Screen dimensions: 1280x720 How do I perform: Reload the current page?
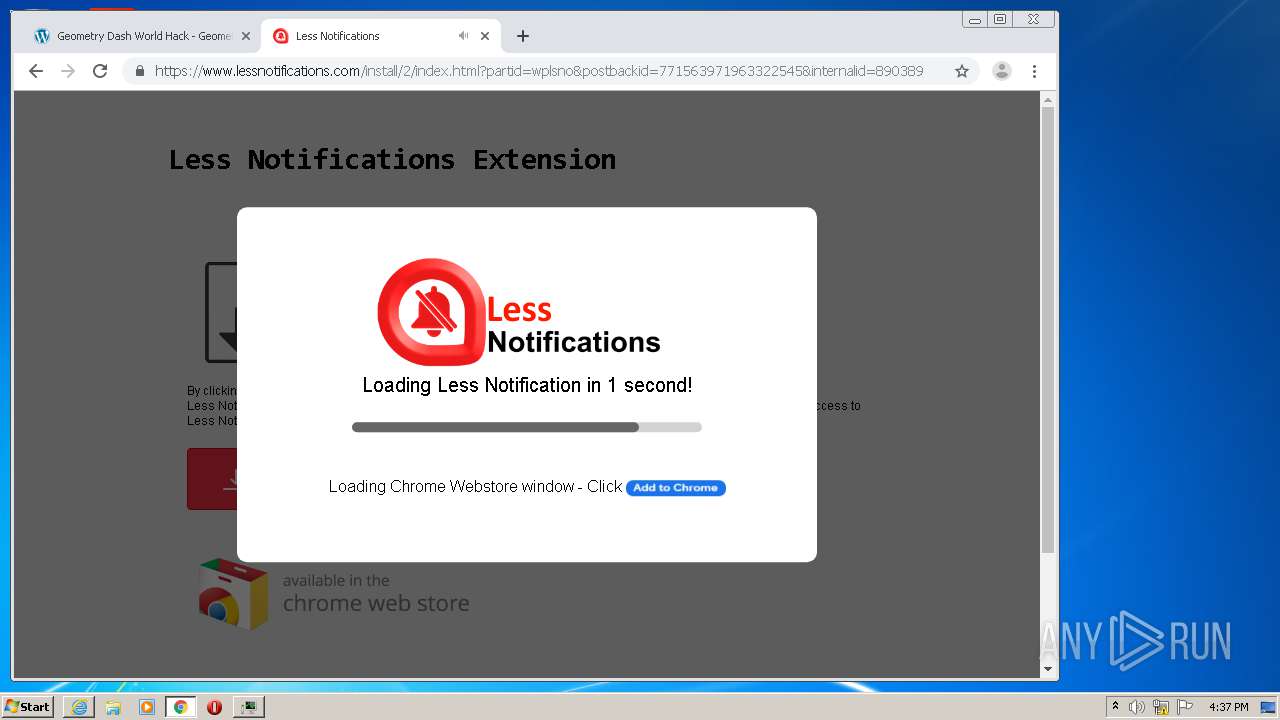[x=100, y=71]
